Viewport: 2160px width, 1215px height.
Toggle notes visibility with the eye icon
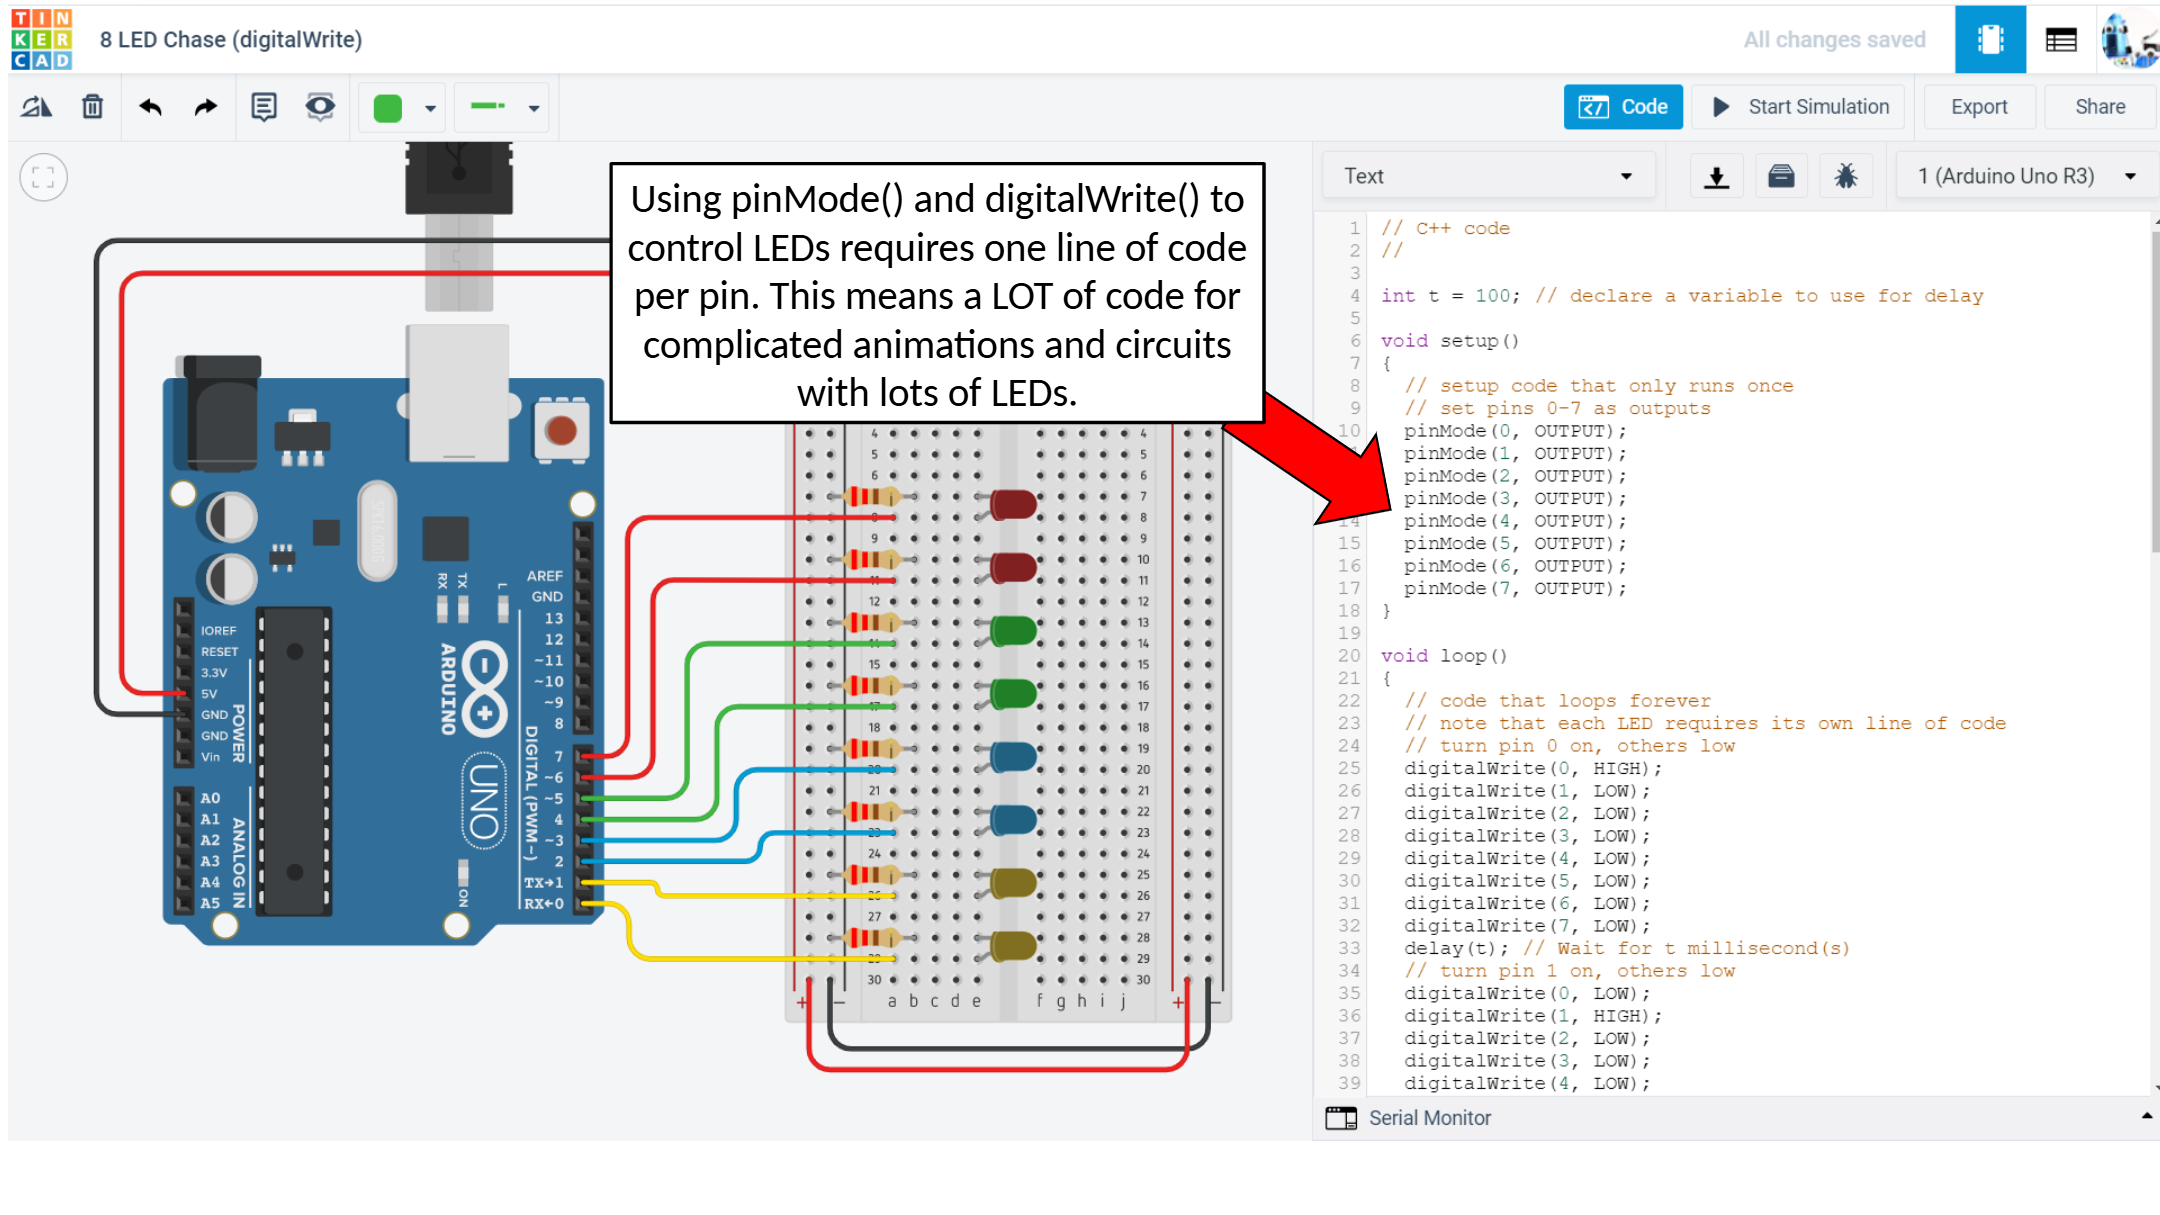point(320,107)
